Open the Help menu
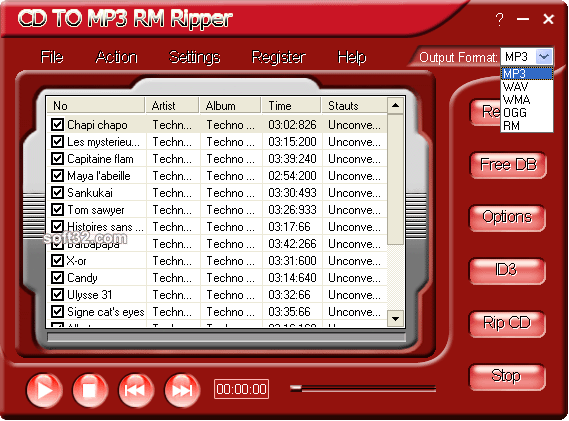The width and height of the screenshot is (569, 421). 352,57
